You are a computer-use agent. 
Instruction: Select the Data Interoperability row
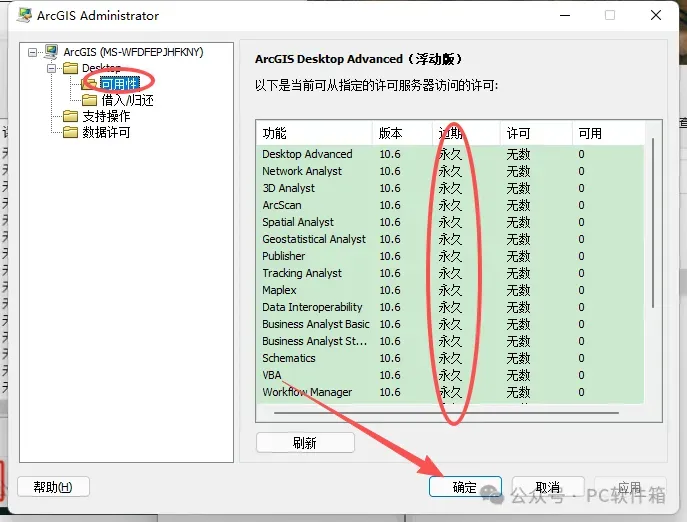(x=450, y=307)
